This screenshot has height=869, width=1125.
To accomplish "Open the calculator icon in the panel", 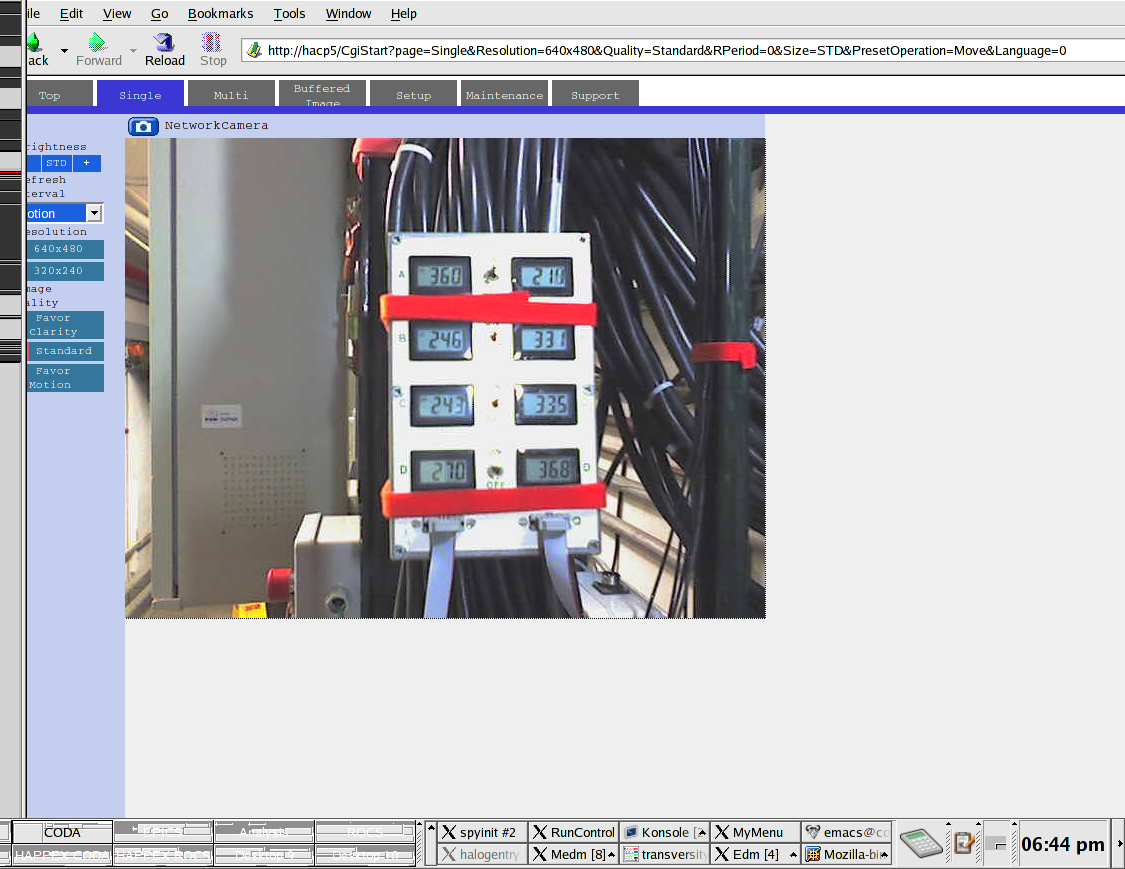I will point(921,842).
